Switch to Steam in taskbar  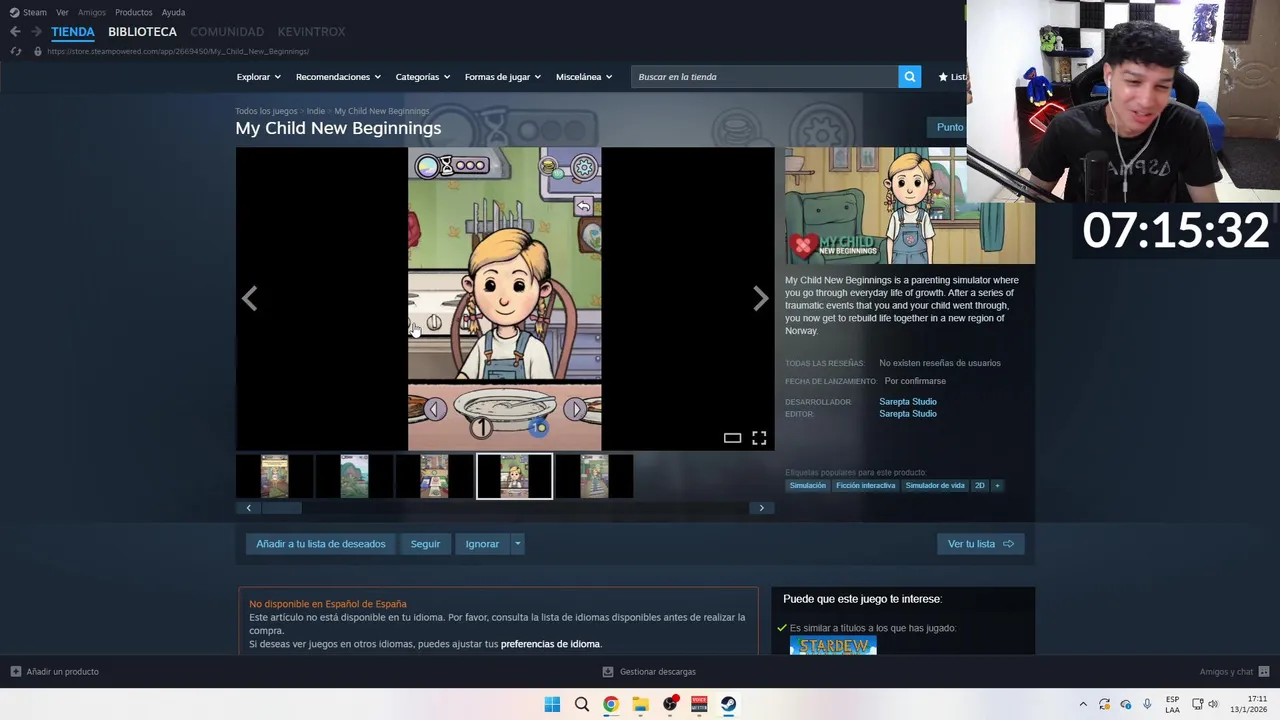728,704
